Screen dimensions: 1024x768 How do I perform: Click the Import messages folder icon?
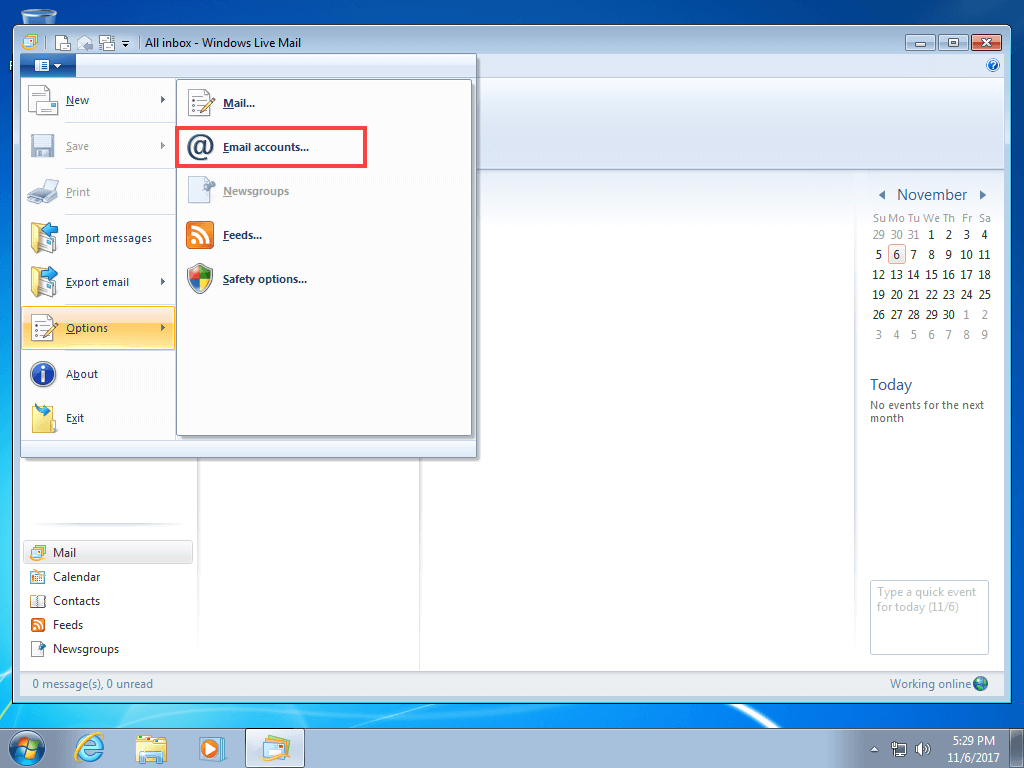(43, 238)
